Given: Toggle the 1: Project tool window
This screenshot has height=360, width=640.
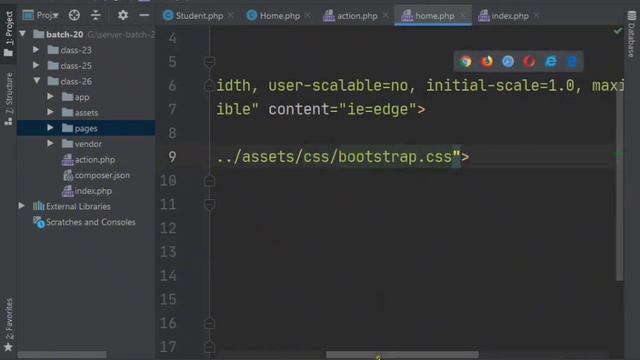Looking at the screenshot, I should [8, 33].
